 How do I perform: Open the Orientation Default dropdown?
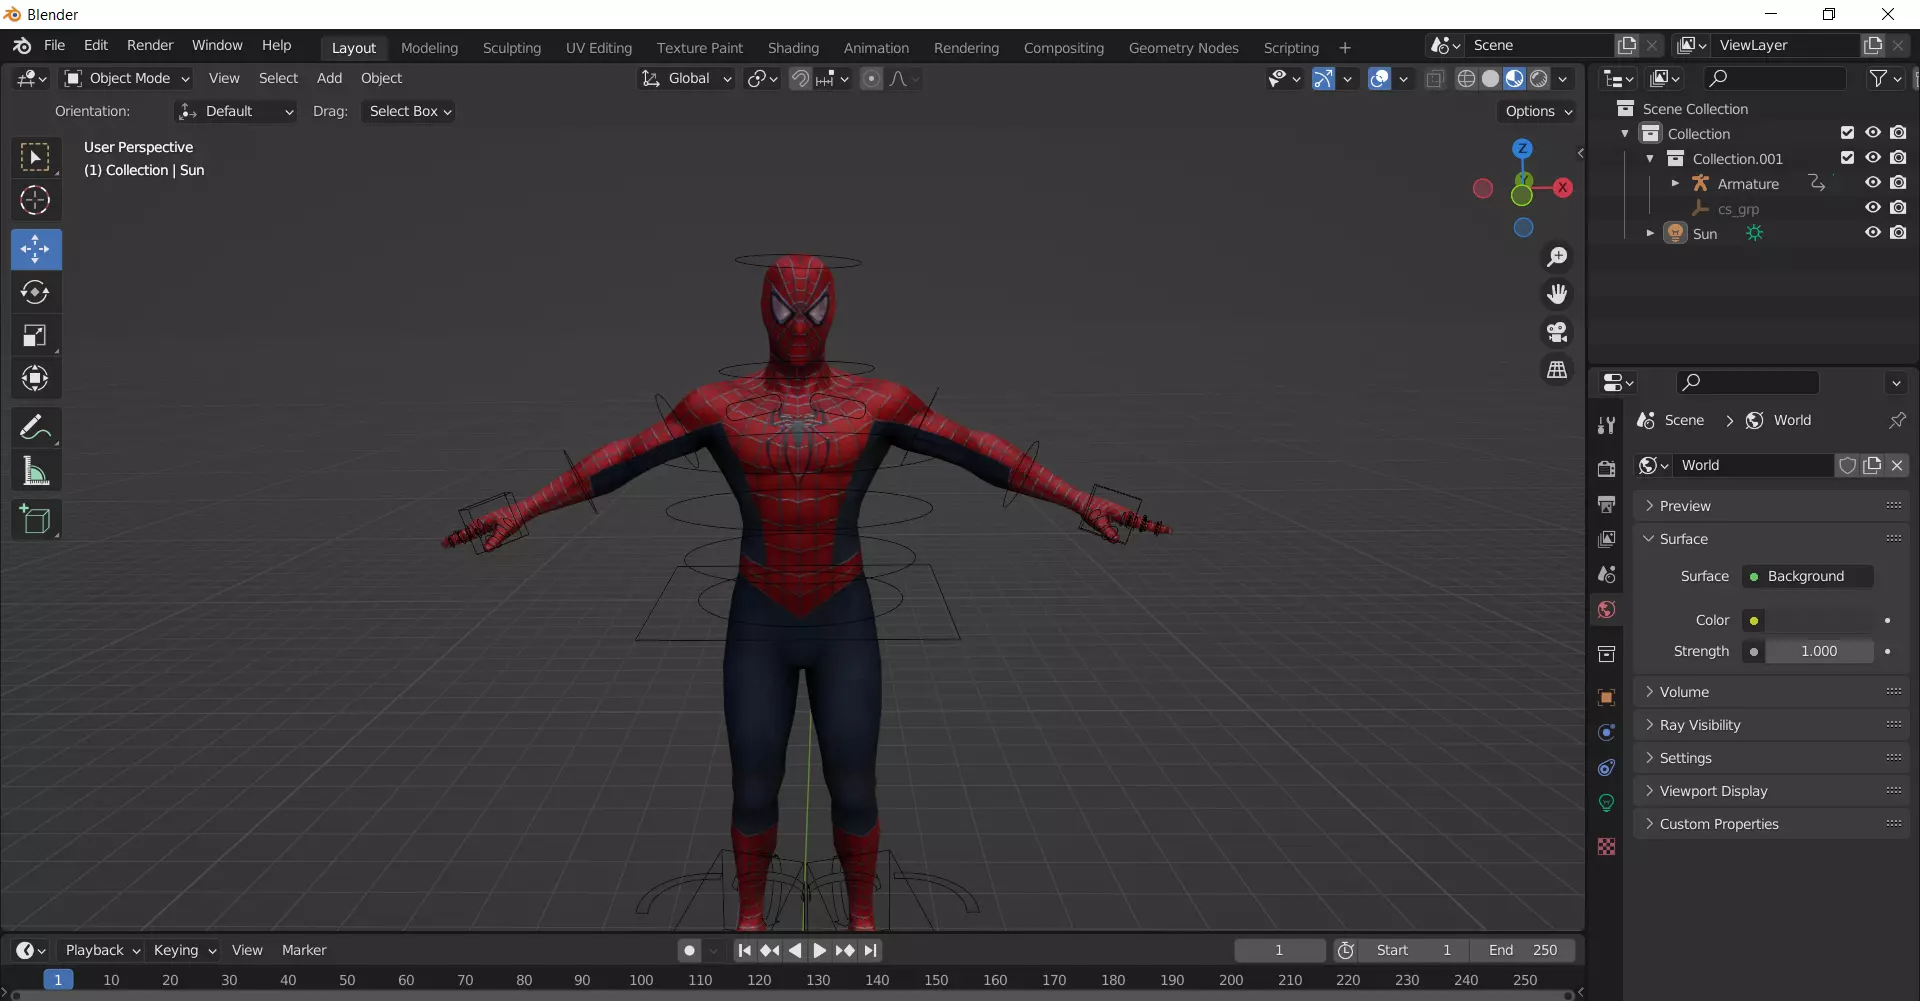point(235,111)
